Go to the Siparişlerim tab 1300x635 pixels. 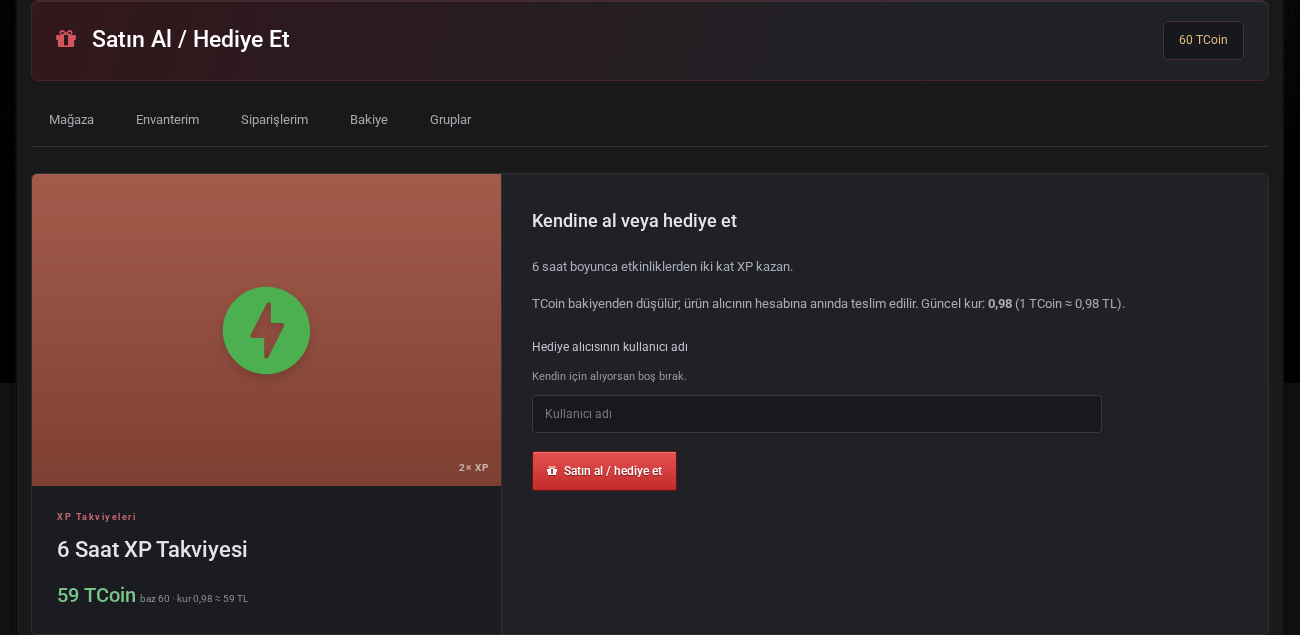(274, 120)
